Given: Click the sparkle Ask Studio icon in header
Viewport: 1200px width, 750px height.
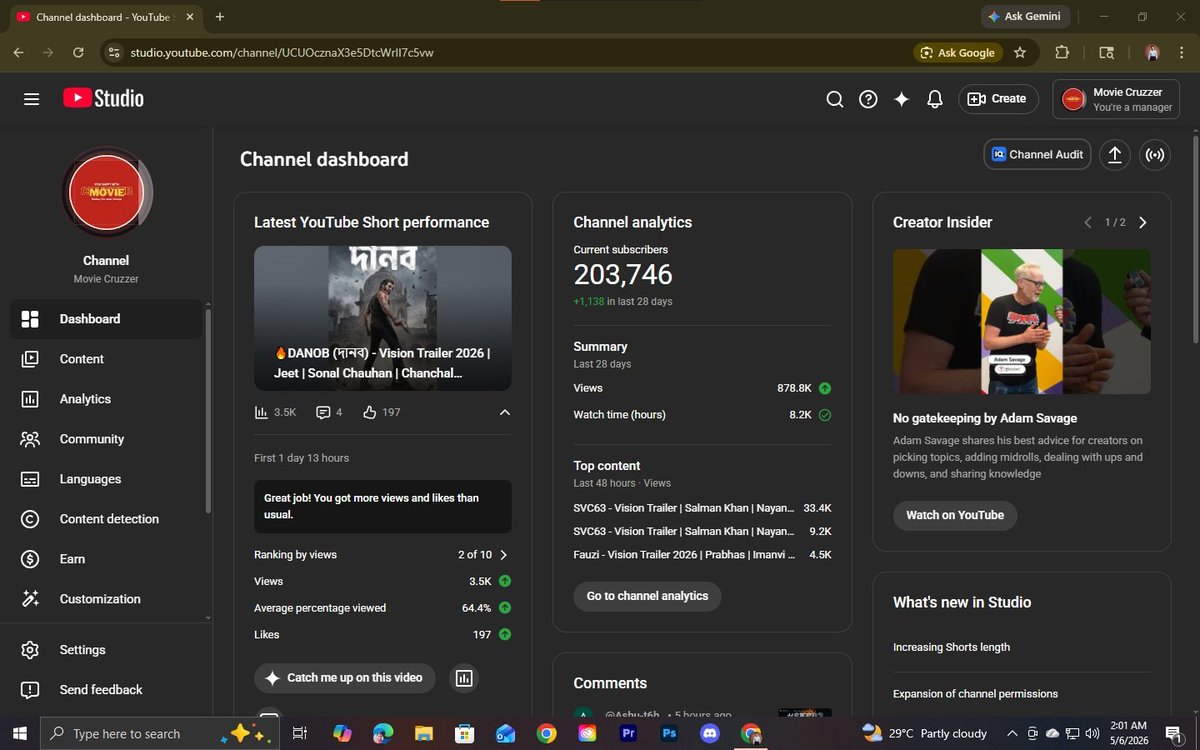Looking at the screenshot, I should [901, 99].
